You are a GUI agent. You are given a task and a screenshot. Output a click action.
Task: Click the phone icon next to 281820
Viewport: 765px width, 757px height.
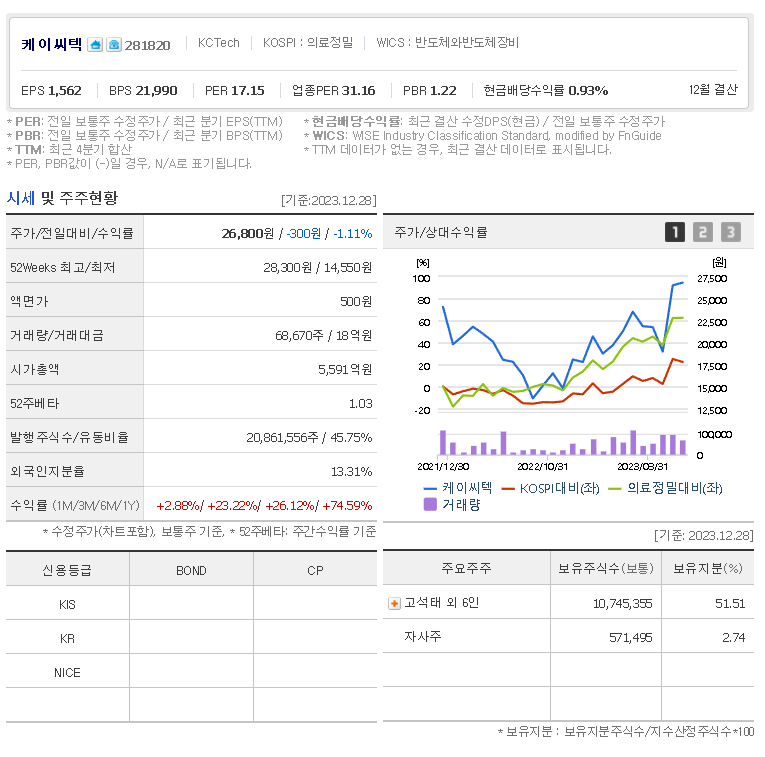[114, 45]
